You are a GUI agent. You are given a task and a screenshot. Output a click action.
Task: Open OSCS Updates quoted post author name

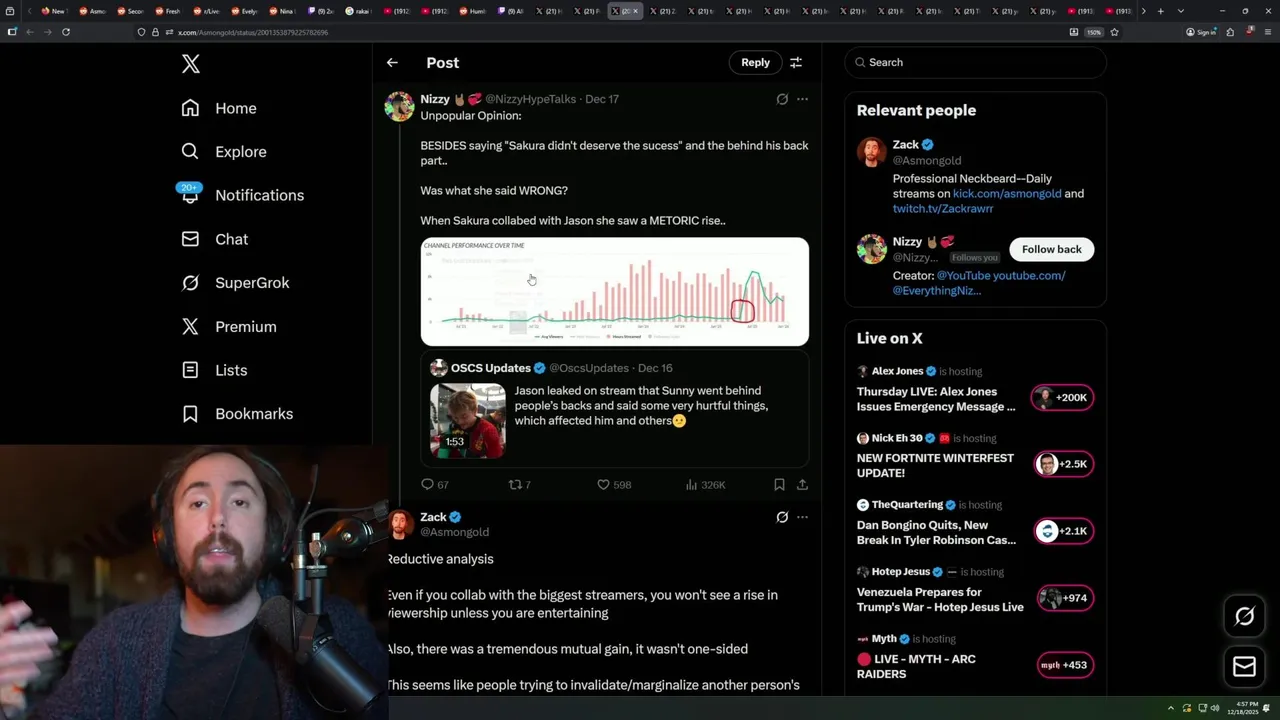pyautogui.click(x=491, y=368)
